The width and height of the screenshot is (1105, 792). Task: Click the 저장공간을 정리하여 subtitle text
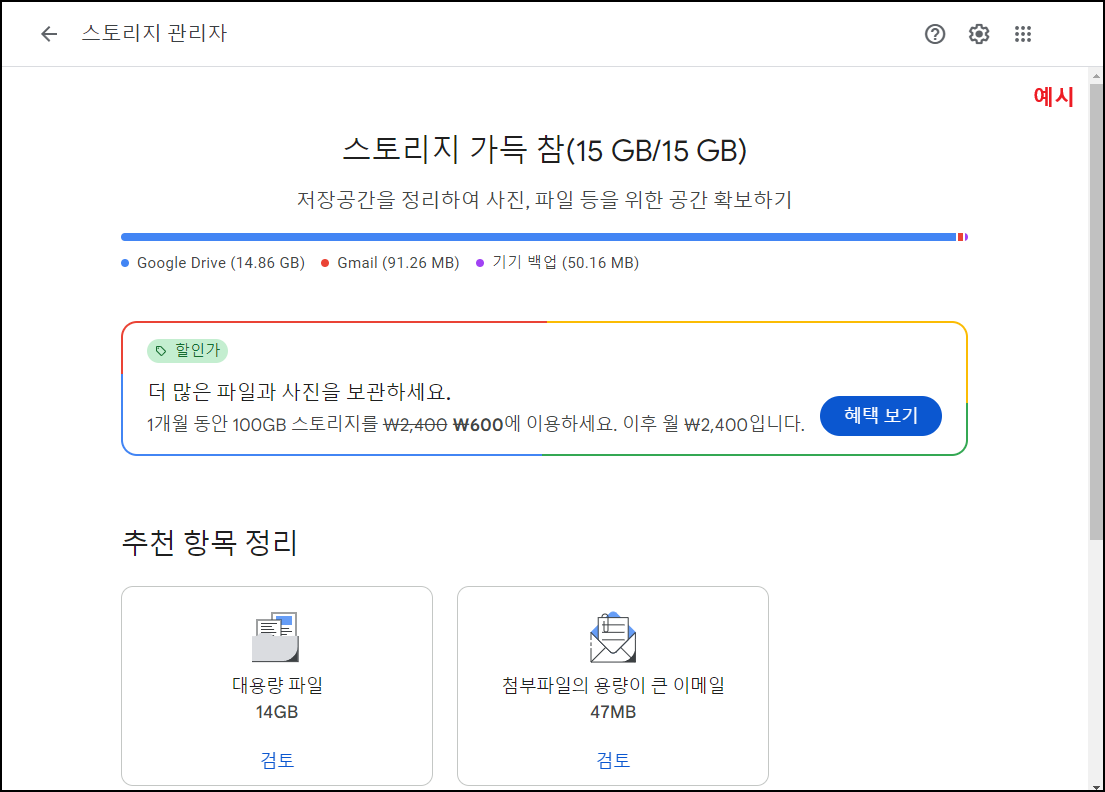click(544, 199)
